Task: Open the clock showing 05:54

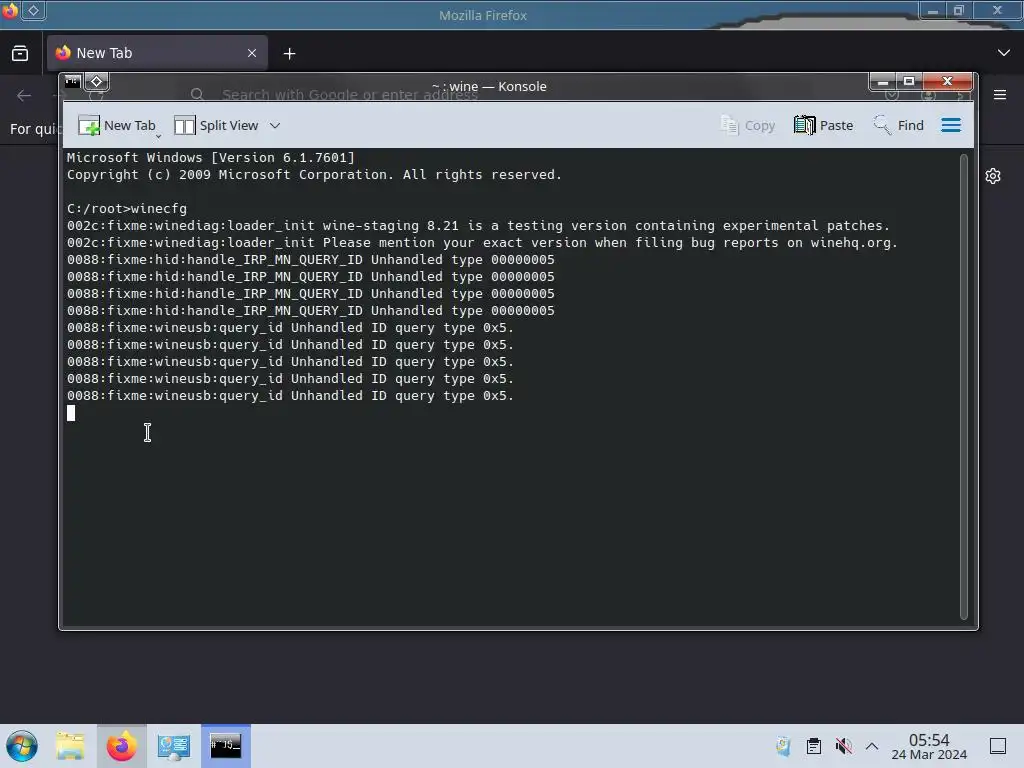Action: click(x=929, y=746)
